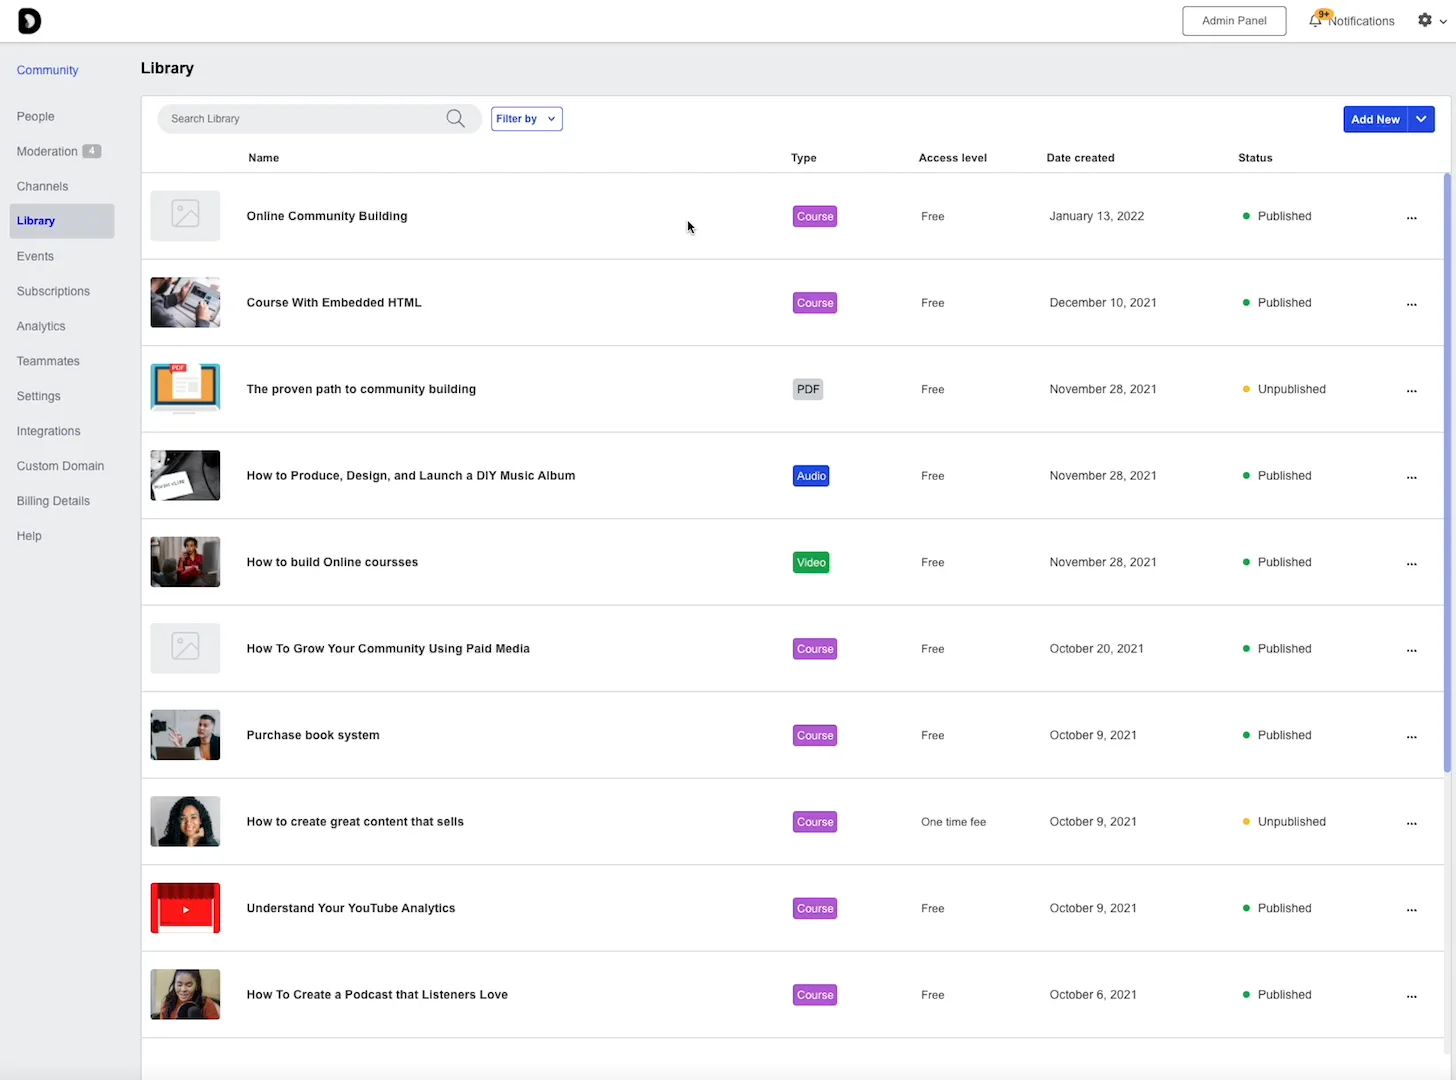Expand the Add New dropdown arrow
This screenshot has height=1080, width=1456.
pos(1421,119)
